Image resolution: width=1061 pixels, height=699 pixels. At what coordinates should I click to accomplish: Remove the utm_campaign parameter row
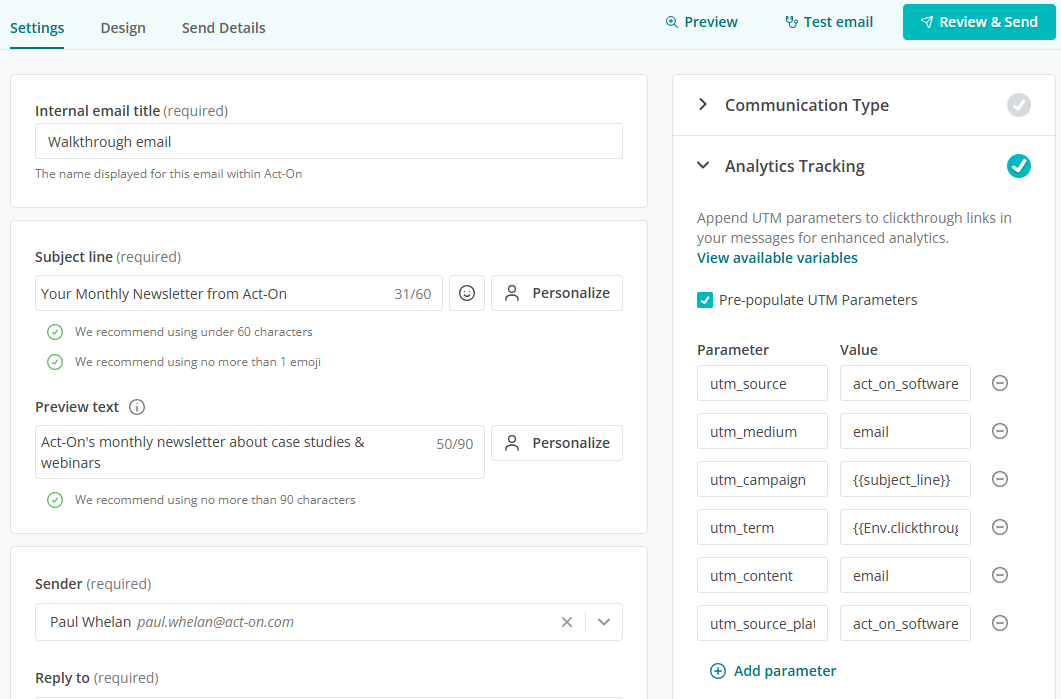999,479
